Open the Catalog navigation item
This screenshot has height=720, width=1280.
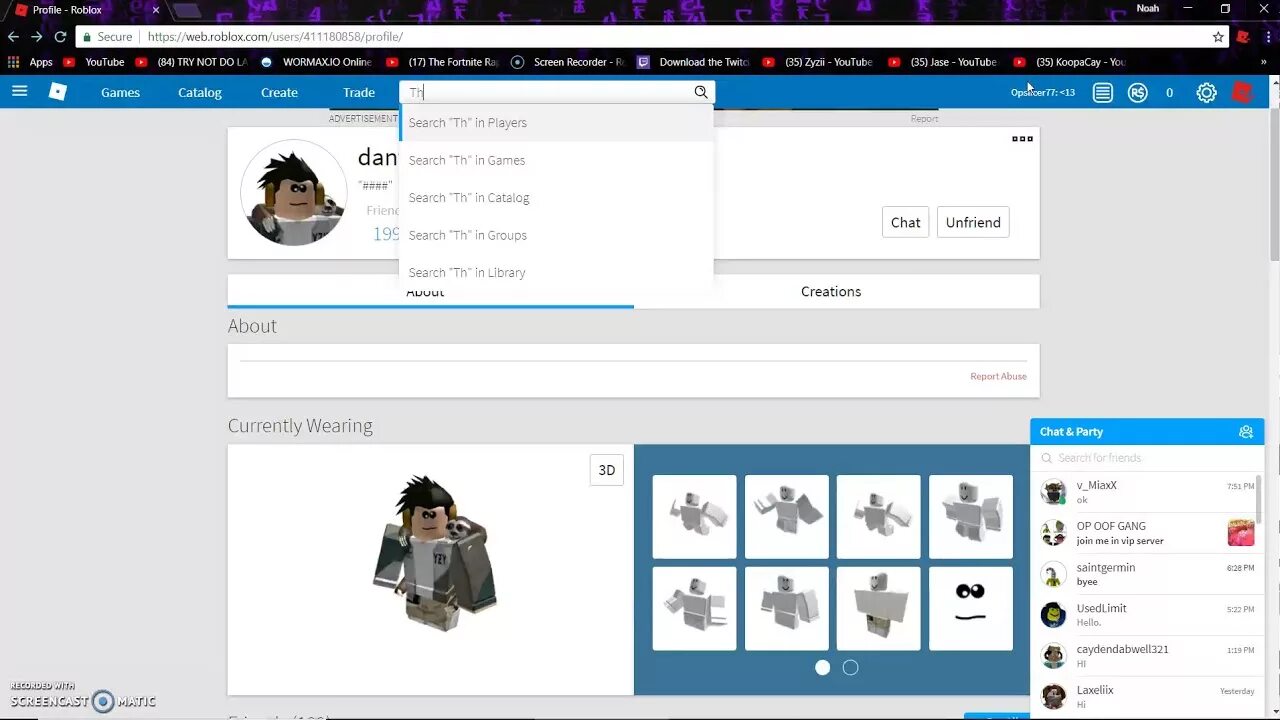tap(200, 92)
